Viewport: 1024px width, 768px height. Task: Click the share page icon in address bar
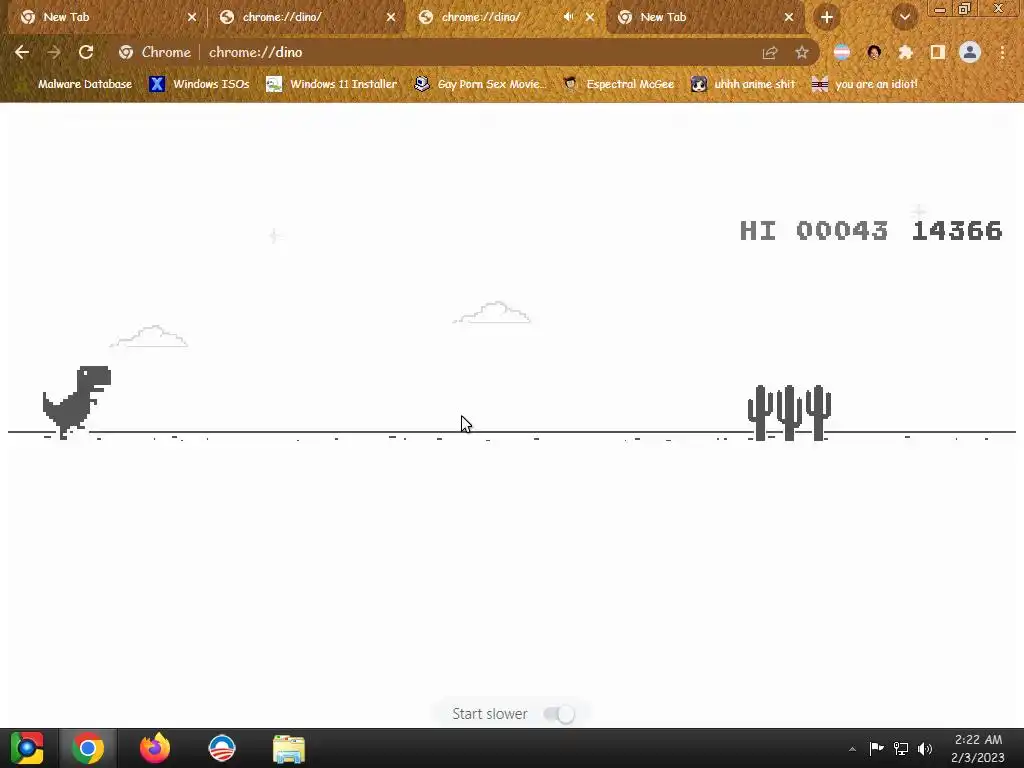point(770,53)
